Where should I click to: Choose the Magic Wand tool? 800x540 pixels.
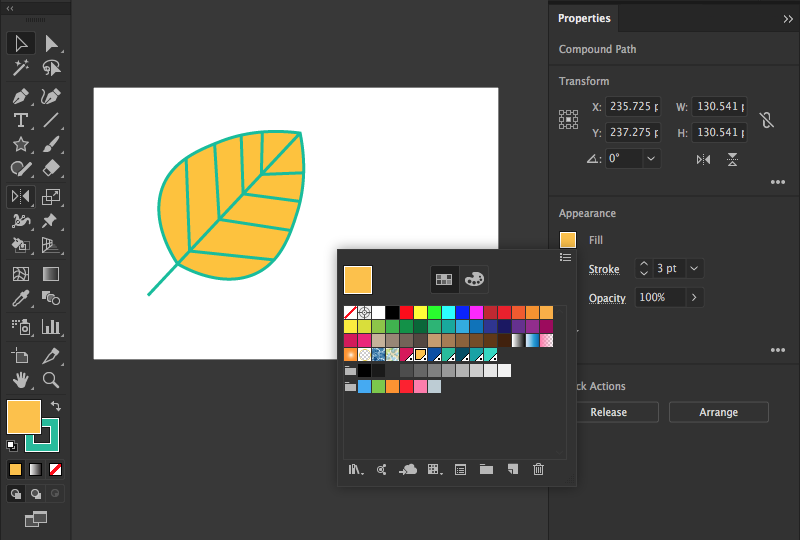click(20, 68)
